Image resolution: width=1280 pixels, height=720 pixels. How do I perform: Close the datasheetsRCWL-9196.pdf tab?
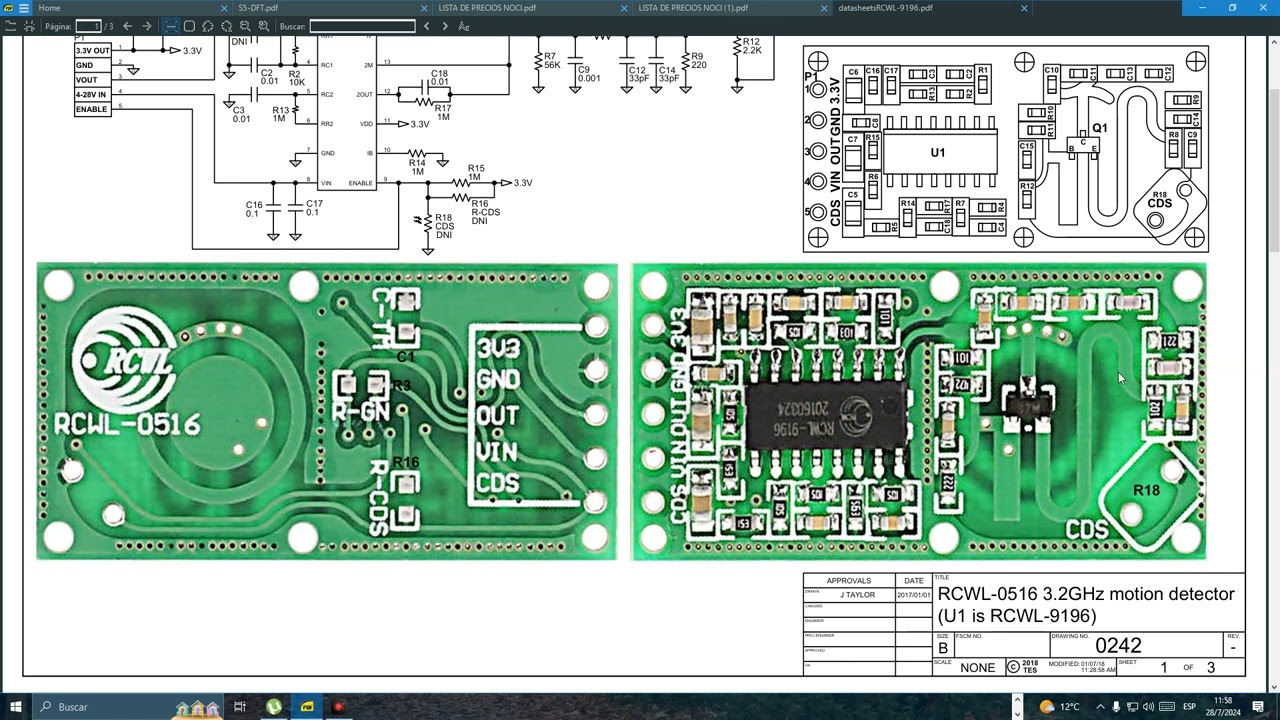click(1024, 8)
